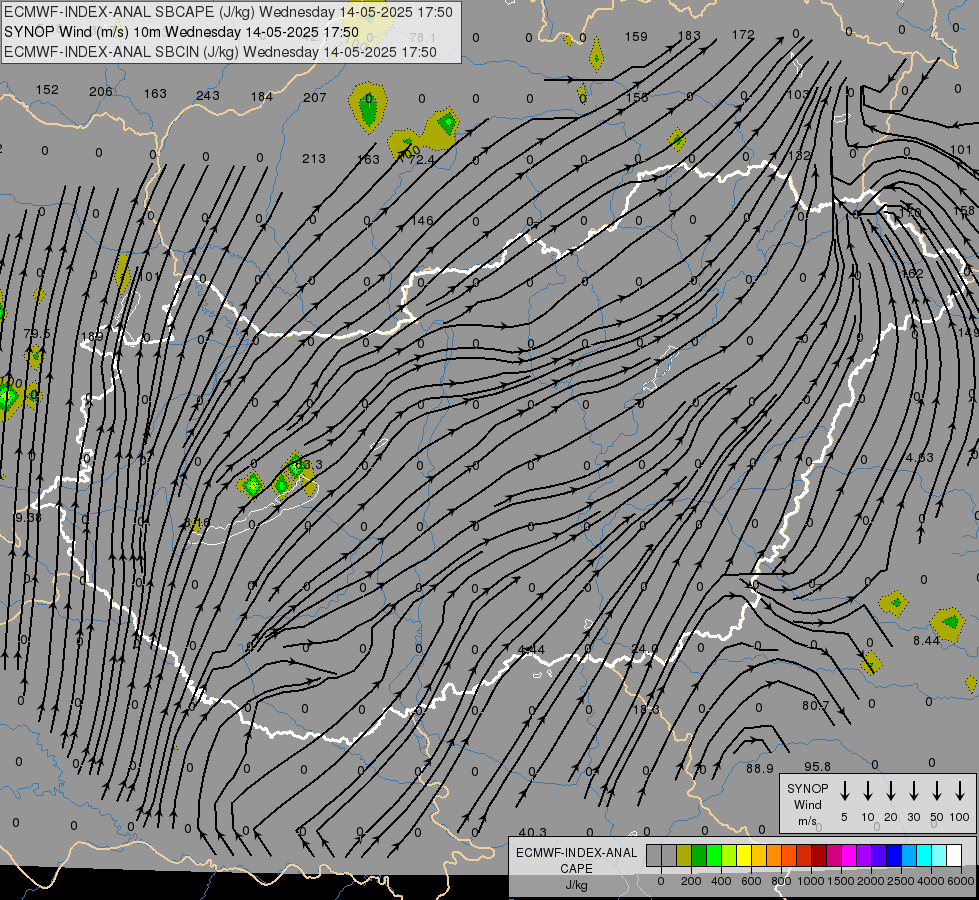
Task: Click the map value 9.38
Action: coord(28,517)
